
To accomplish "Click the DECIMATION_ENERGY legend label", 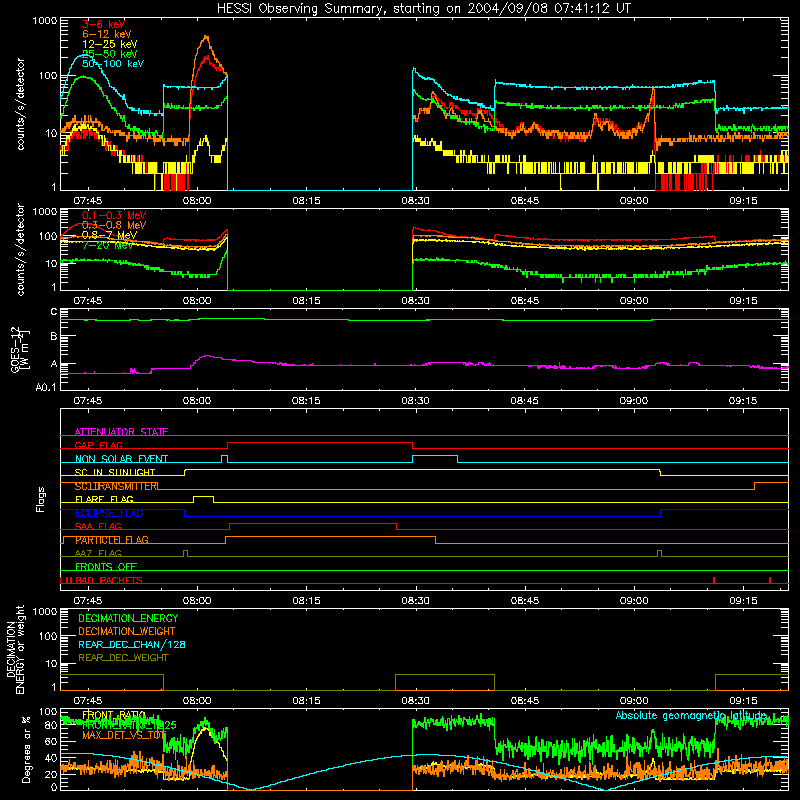I will pyautogui.click(x=128, y=618).
